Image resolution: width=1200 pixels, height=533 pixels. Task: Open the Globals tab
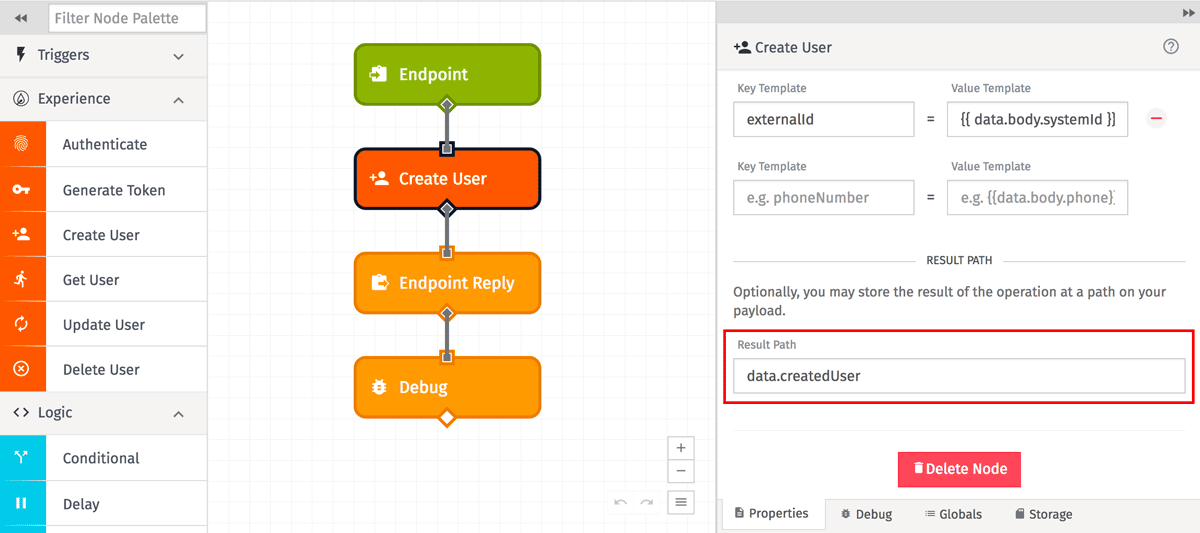(953, 514)
